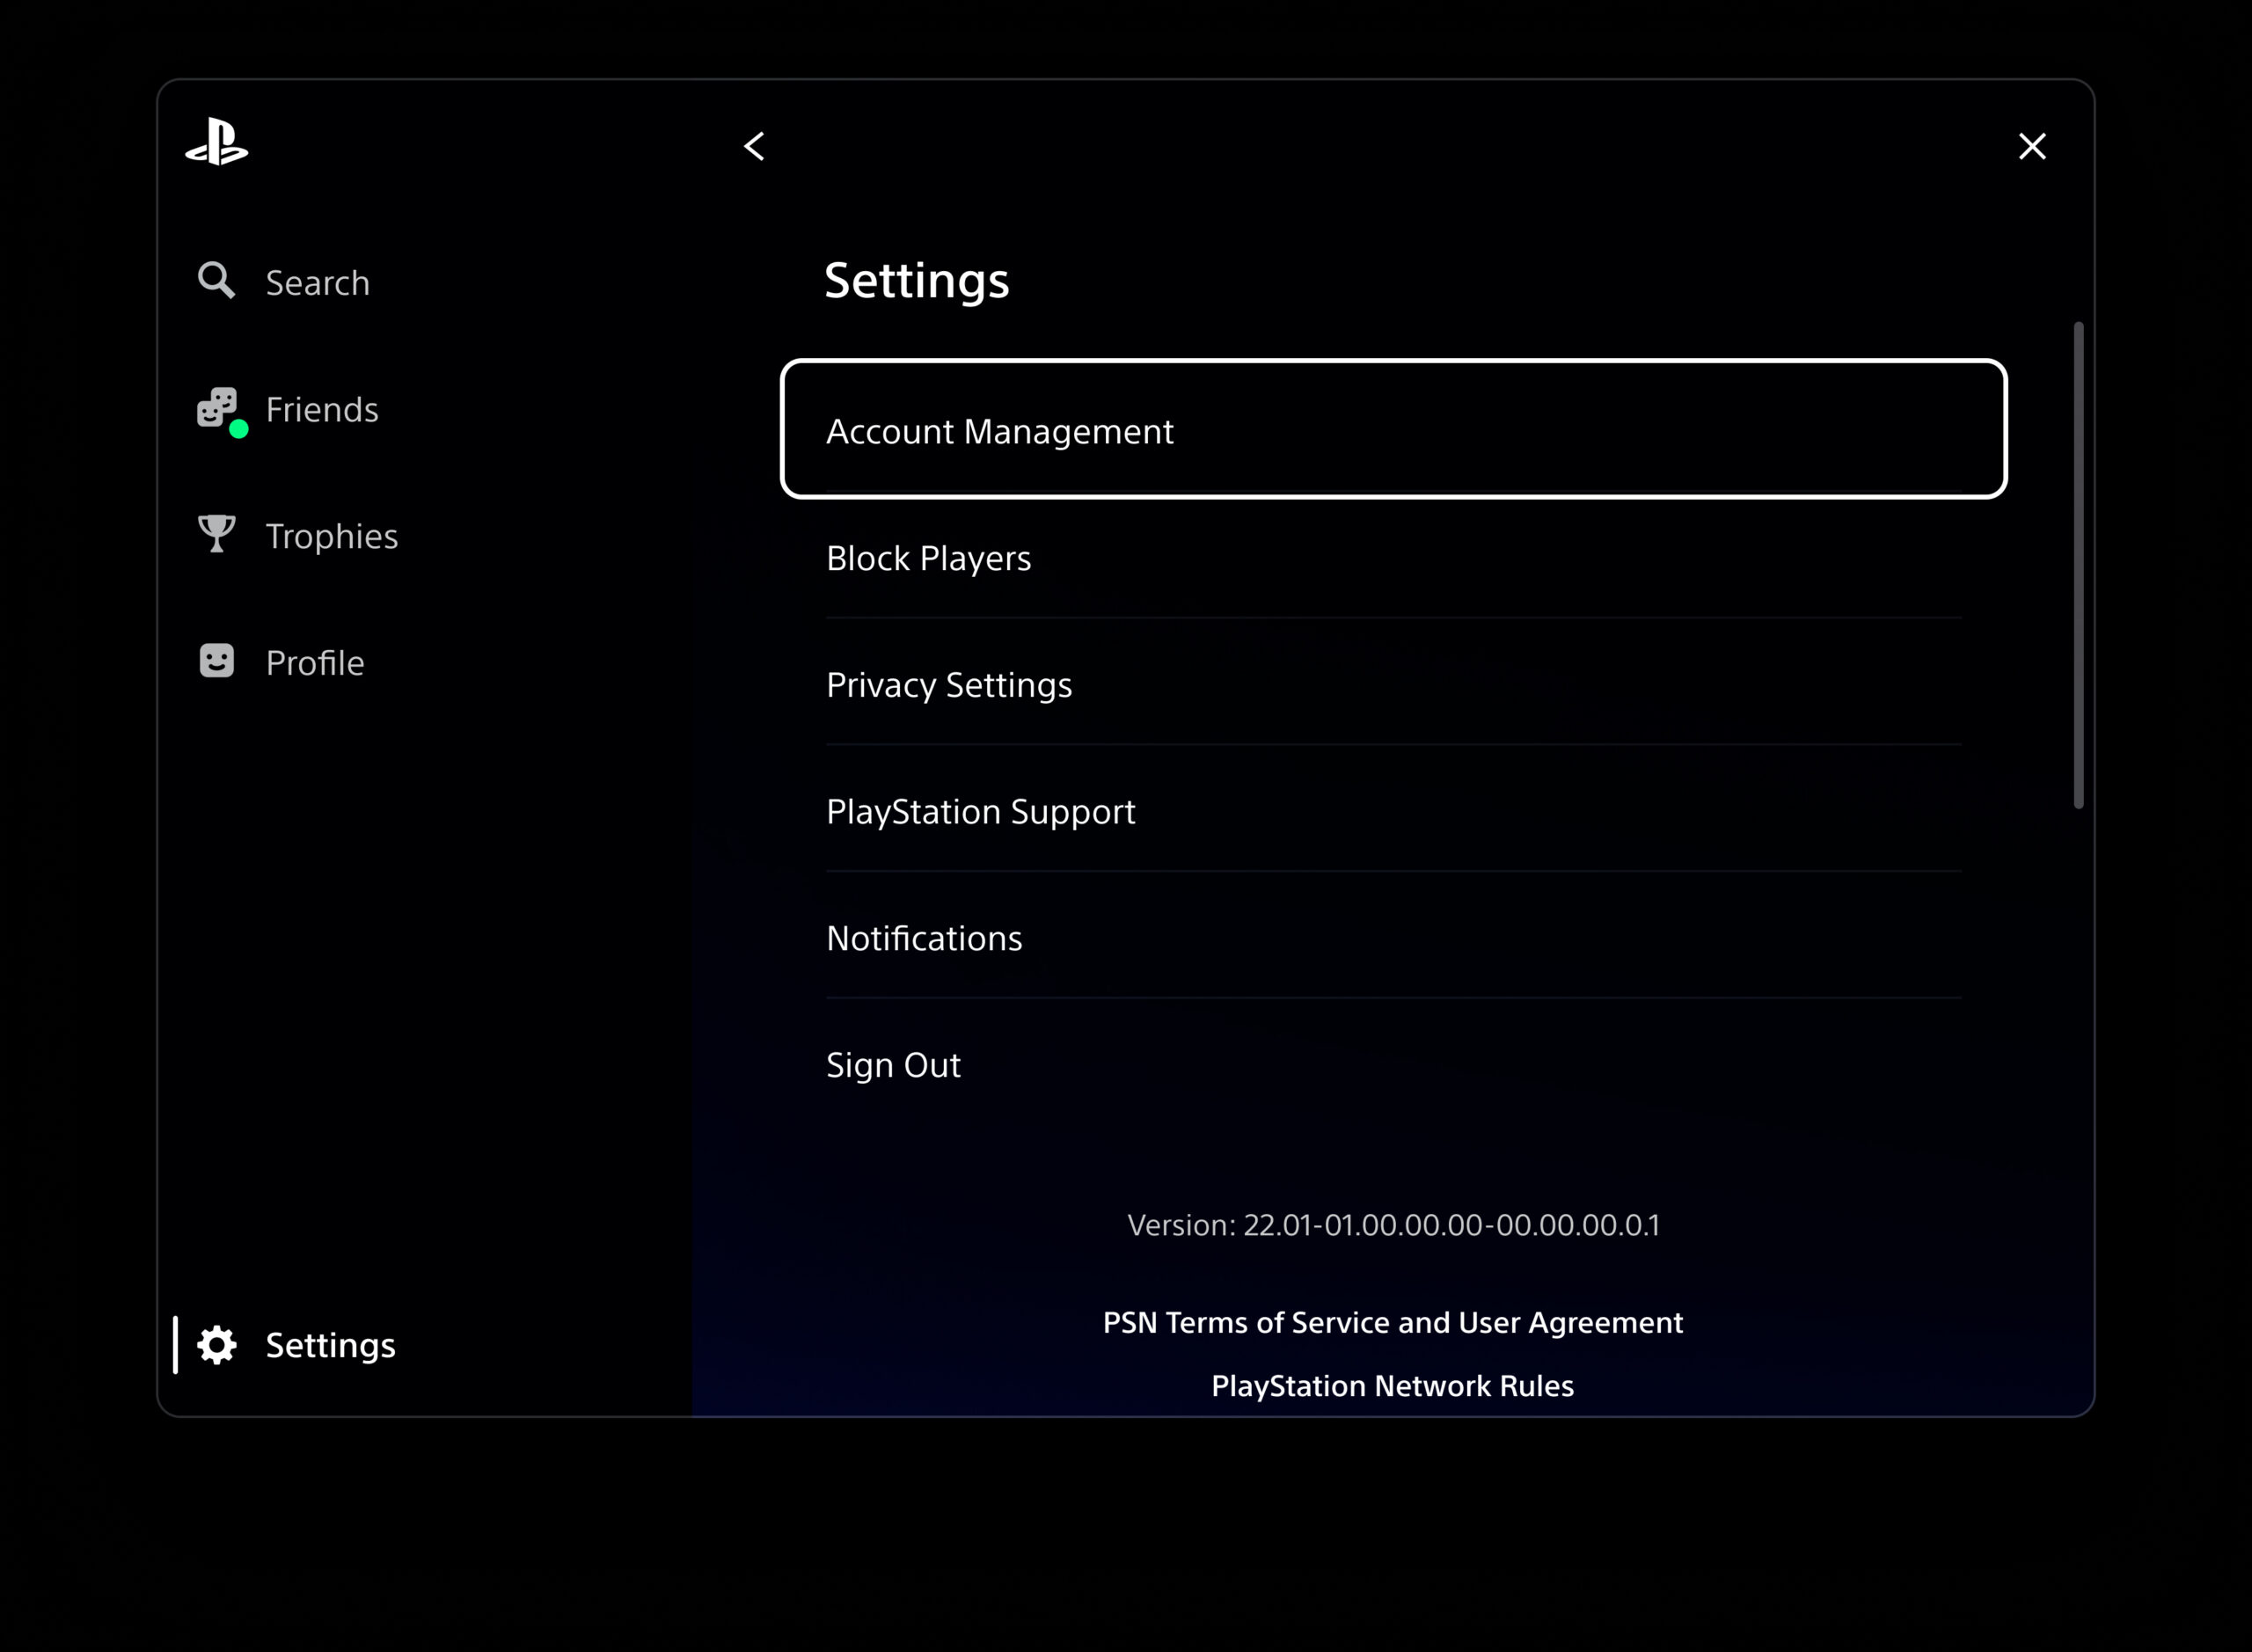Select the Trophies label in sidebar
Screen dimensions: 2252x1652
[332, 537]
